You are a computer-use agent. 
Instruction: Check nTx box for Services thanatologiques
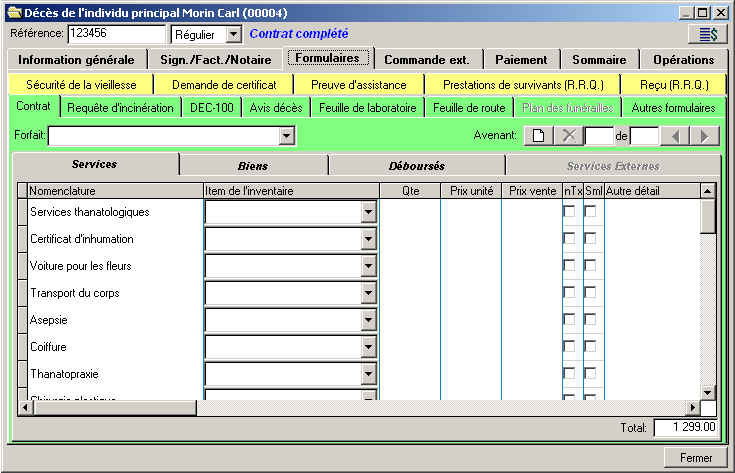pyautogui.click(x=569, y=212)
